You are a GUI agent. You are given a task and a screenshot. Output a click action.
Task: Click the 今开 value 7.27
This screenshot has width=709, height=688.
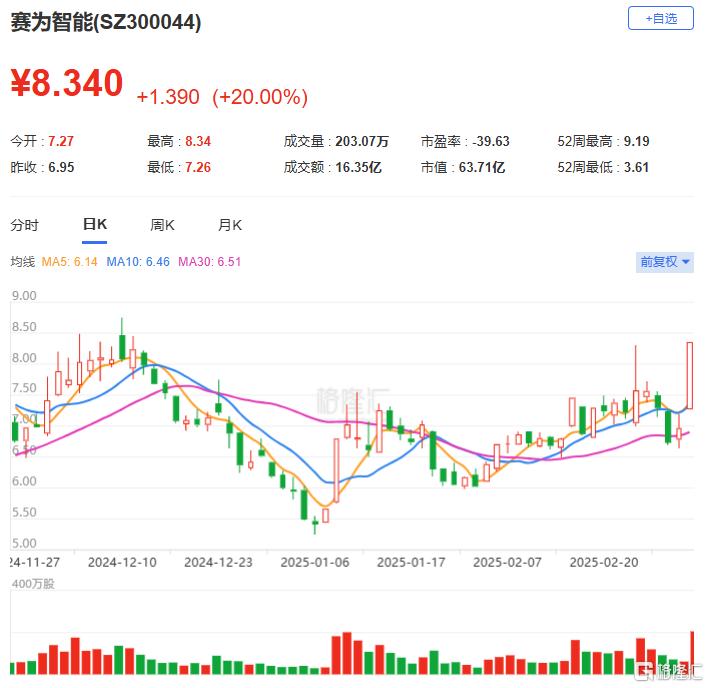(x=61, y=141)
